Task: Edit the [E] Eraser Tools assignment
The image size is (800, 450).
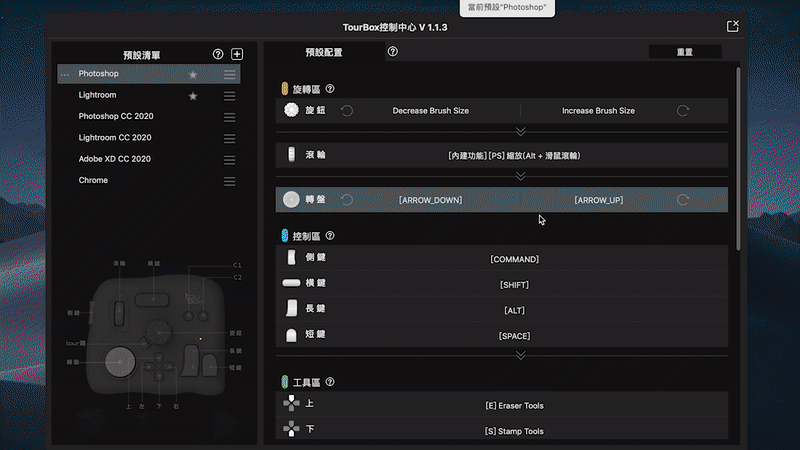Action: point(514,406)
